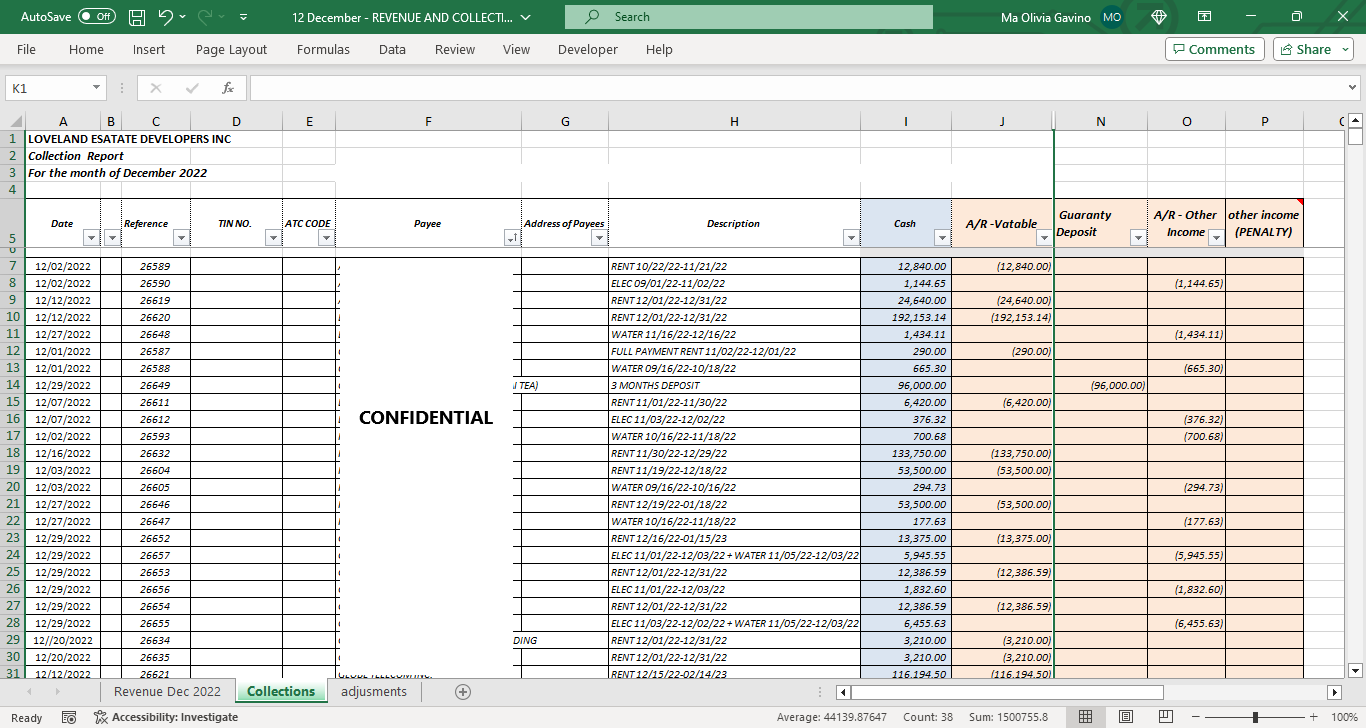Open the Ribbon Display Options icon
1366x728 pixels.
point(1205,17)
